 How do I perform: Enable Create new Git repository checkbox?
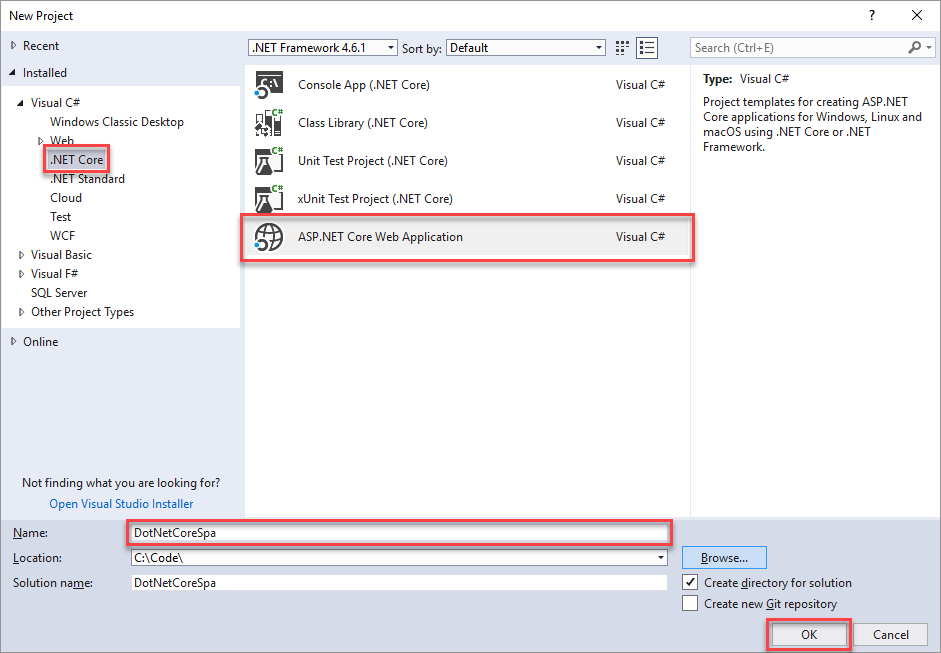690,604
